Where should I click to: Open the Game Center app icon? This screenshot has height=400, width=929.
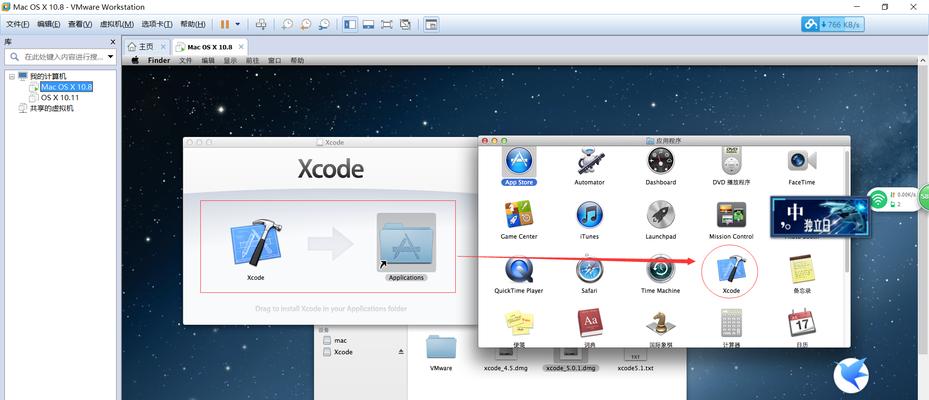pyautogui.click(x=519, y=215)
